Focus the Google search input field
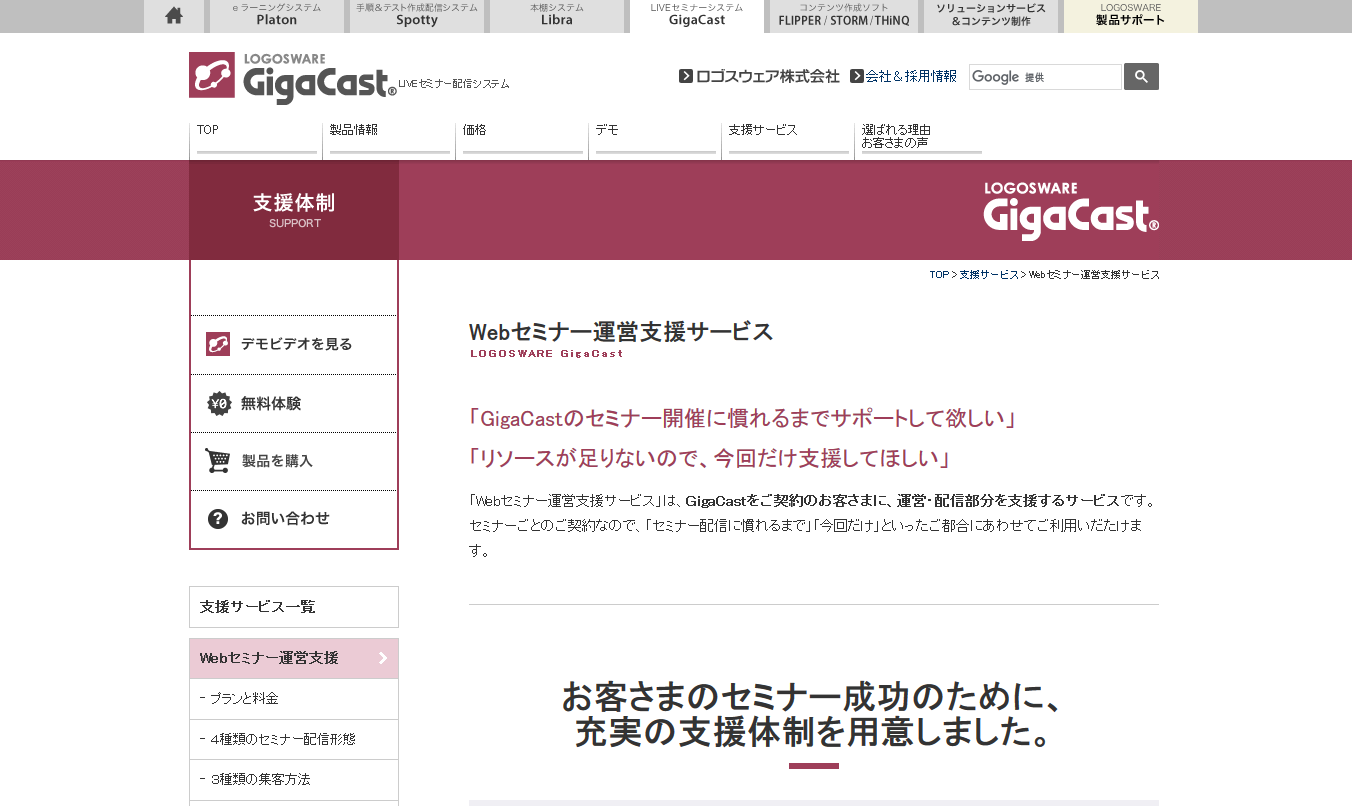Screen dimensions: 1352x806 [x=1045, y=77]
